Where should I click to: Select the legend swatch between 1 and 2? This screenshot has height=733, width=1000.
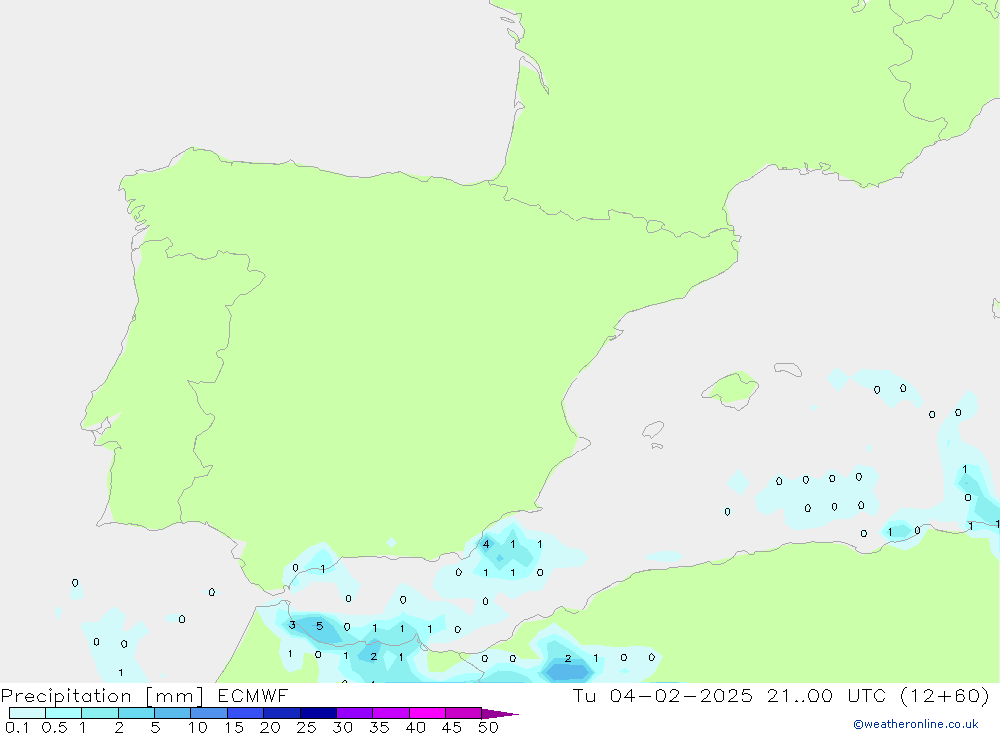coord(100,713)
